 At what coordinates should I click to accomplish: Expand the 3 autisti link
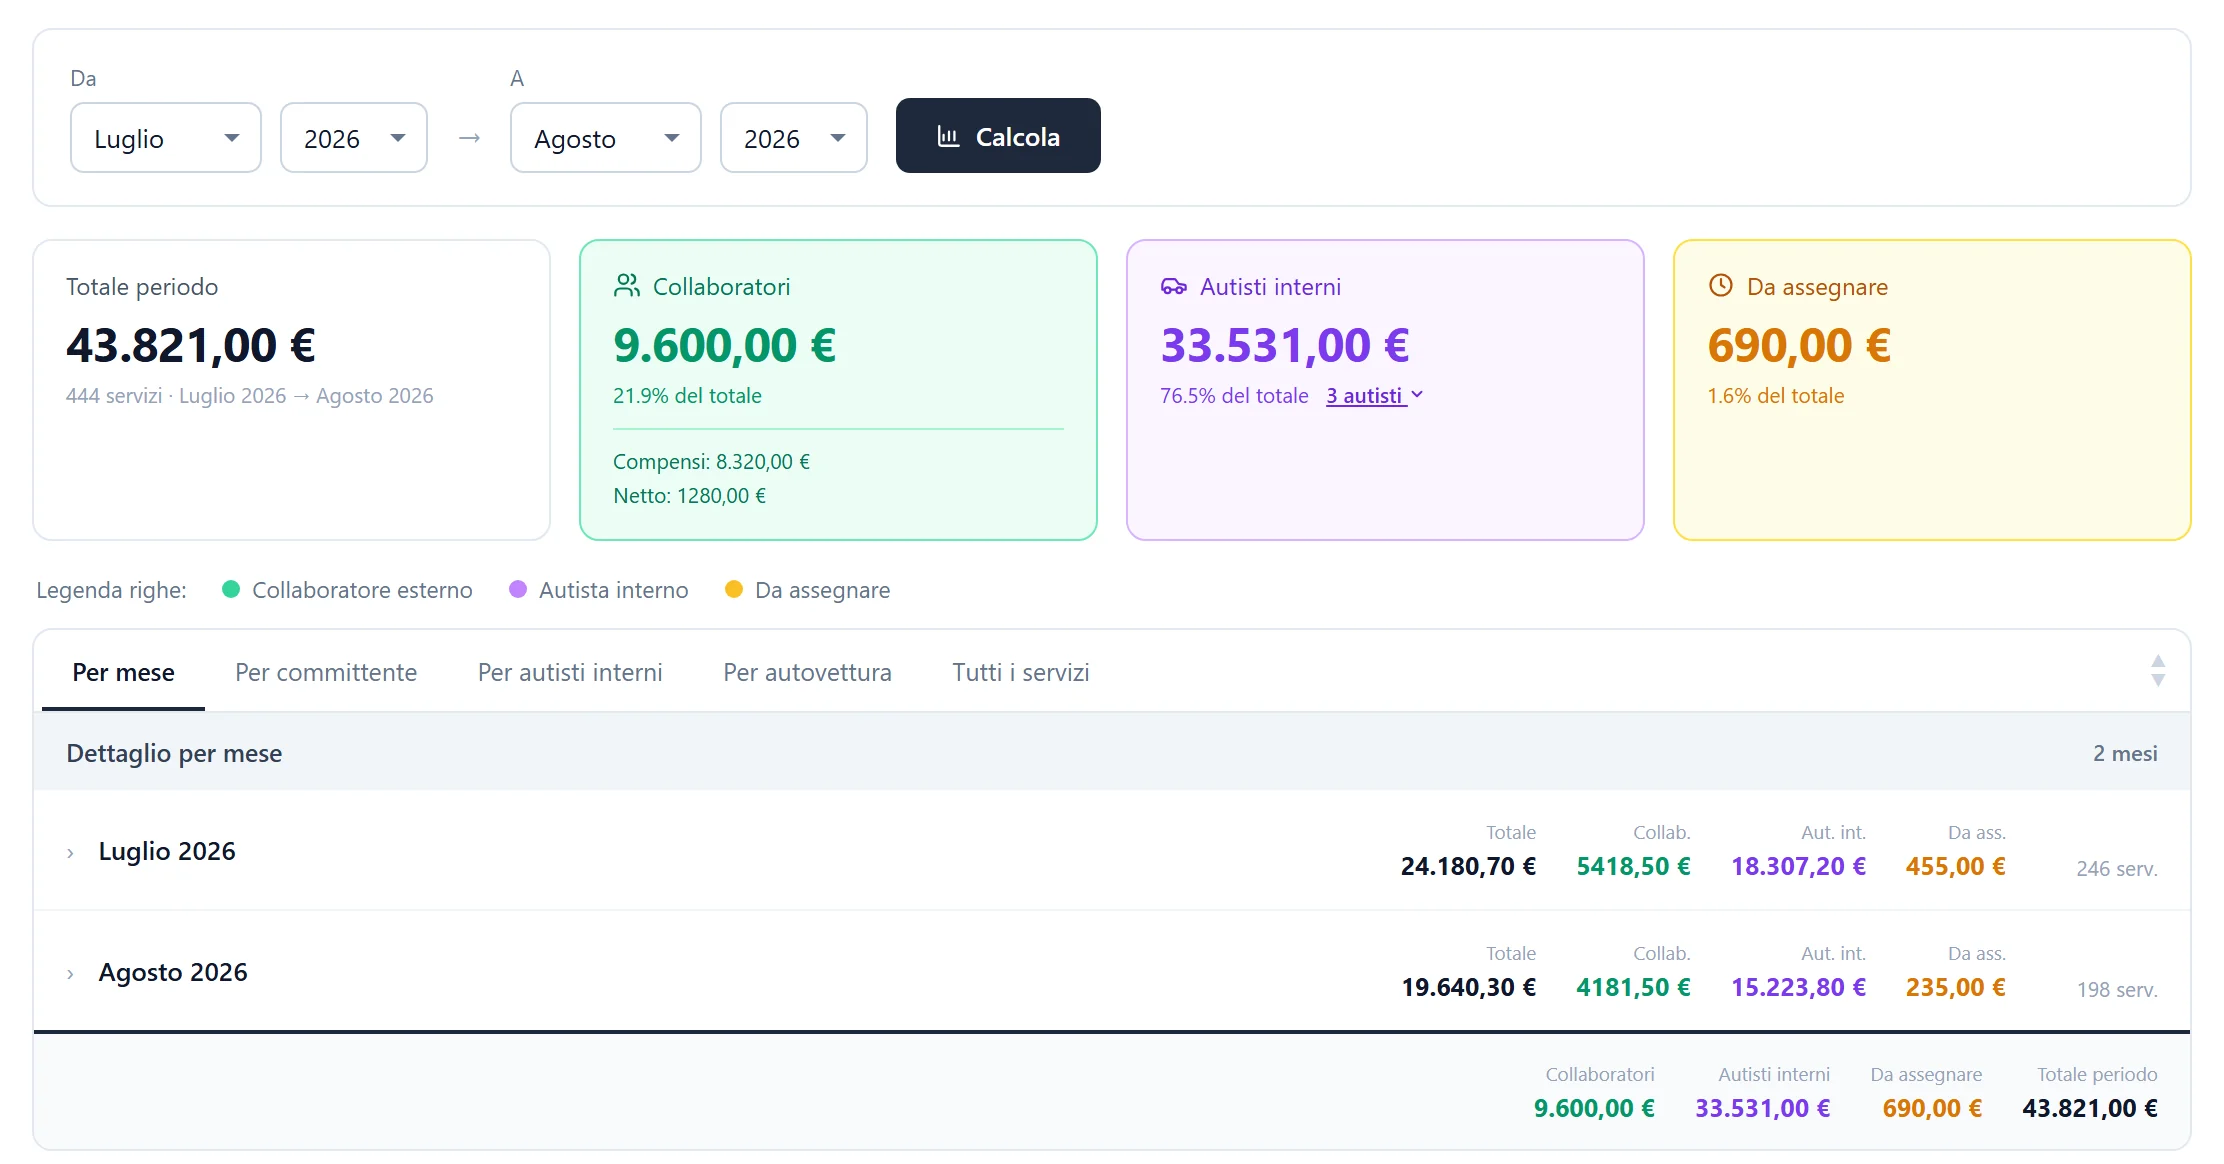[1374, 396]
